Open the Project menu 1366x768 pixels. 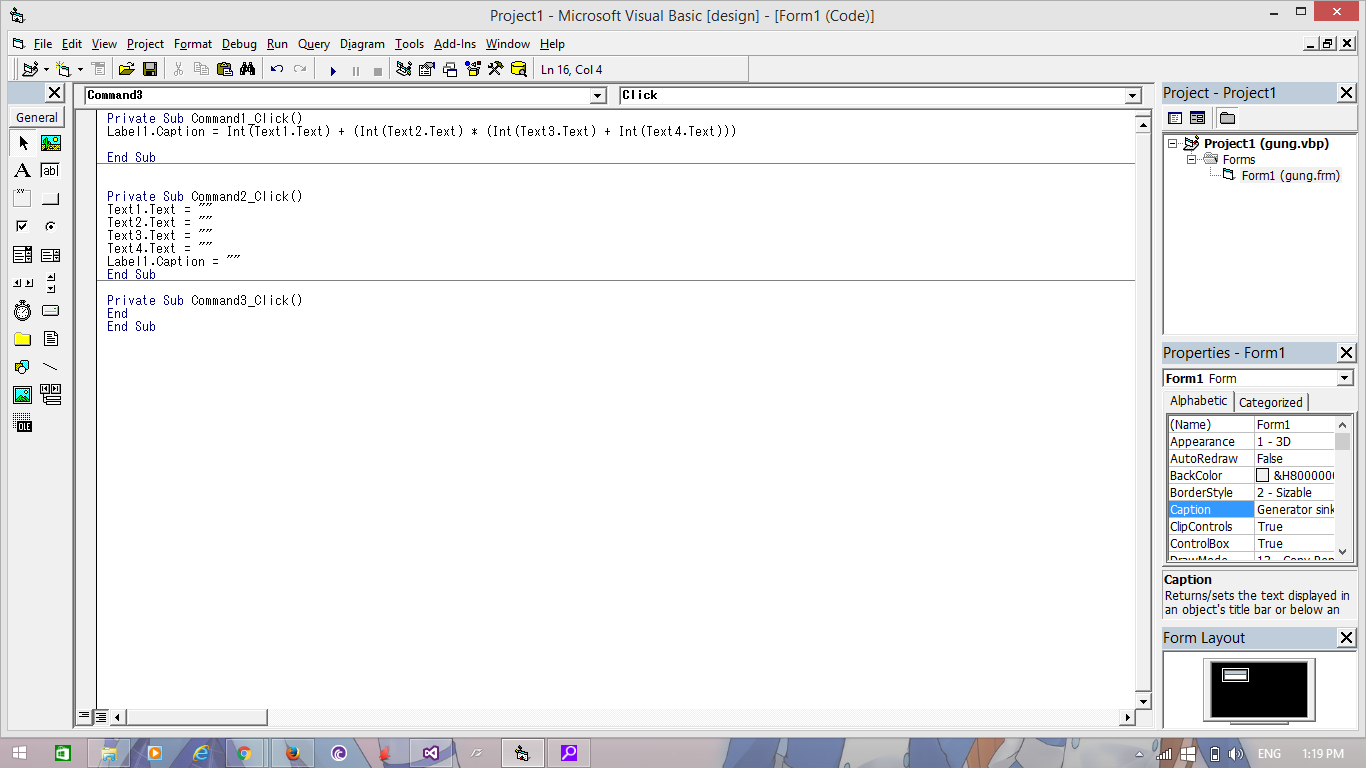145,44
